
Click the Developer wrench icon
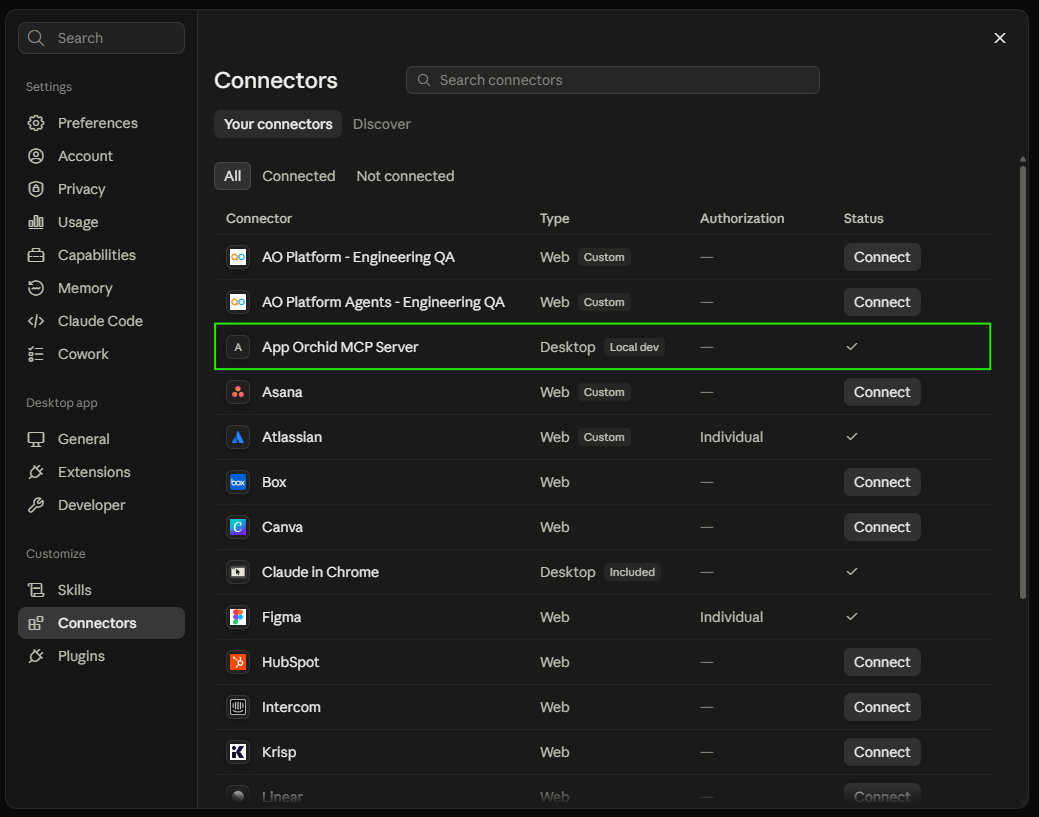[36, 506]
